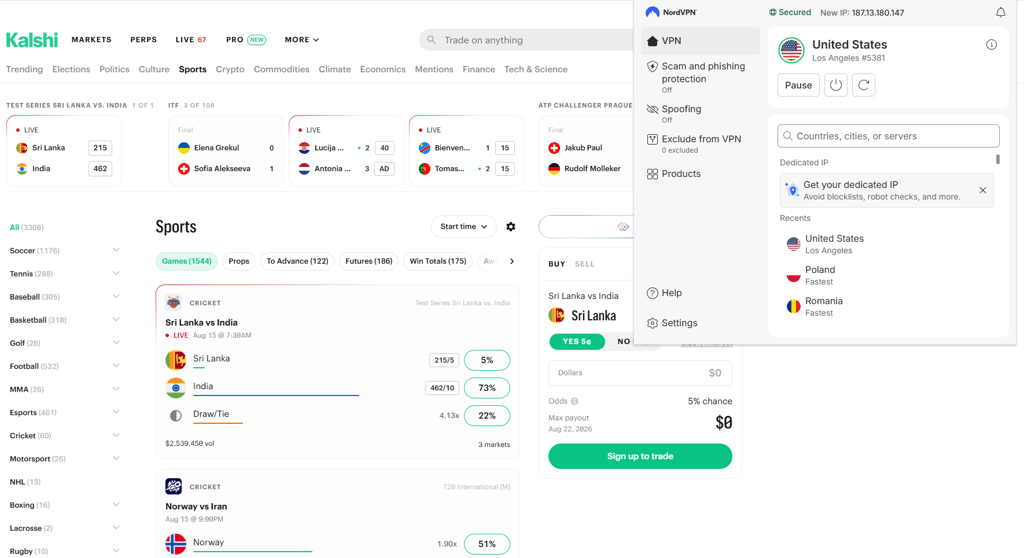
Task: Switch to SELL mode
Action: [584, 264]
